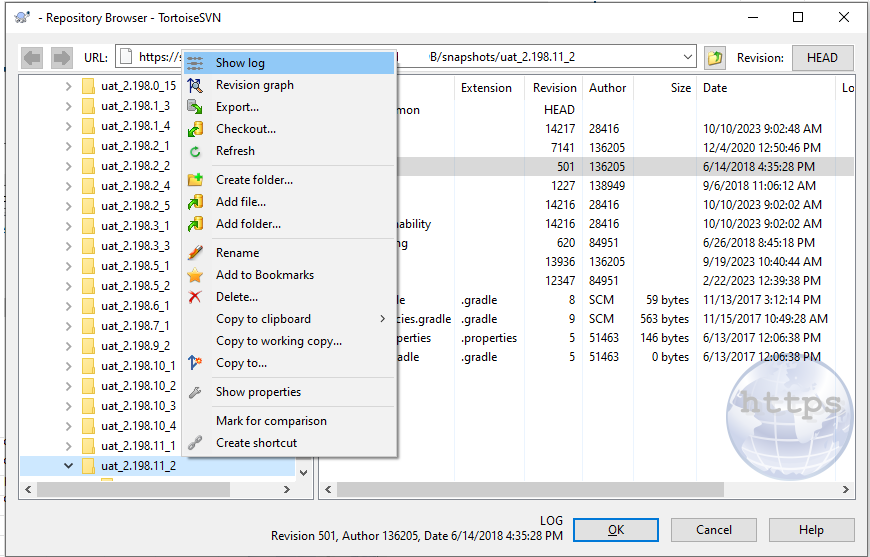Click the forward navigation arrow button
This screenshot has width=870, height=557.
(x=62, y=58)
